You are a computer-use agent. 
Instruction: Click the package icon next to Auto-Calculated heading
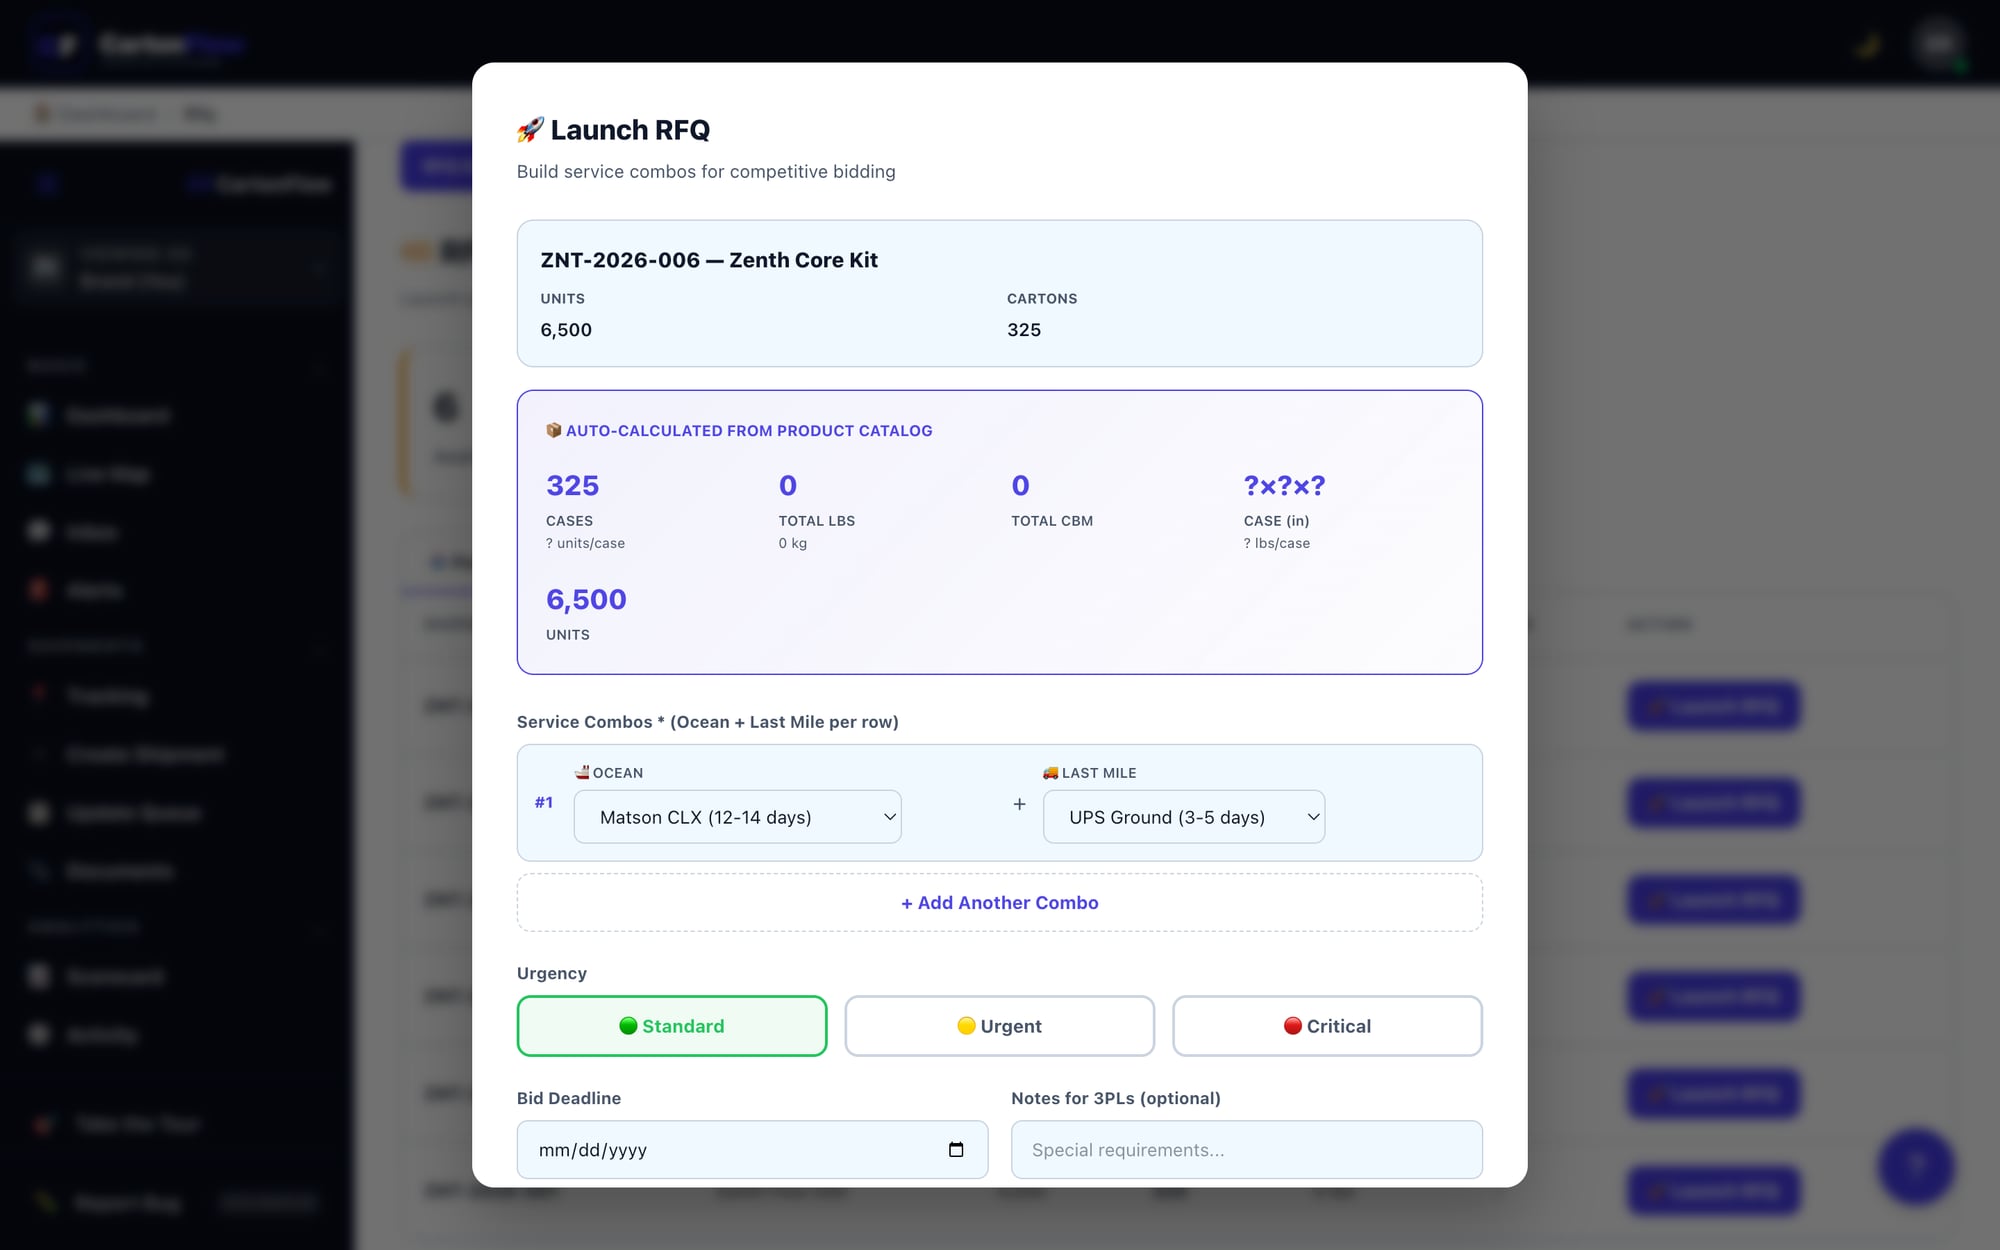pos(553,430)
